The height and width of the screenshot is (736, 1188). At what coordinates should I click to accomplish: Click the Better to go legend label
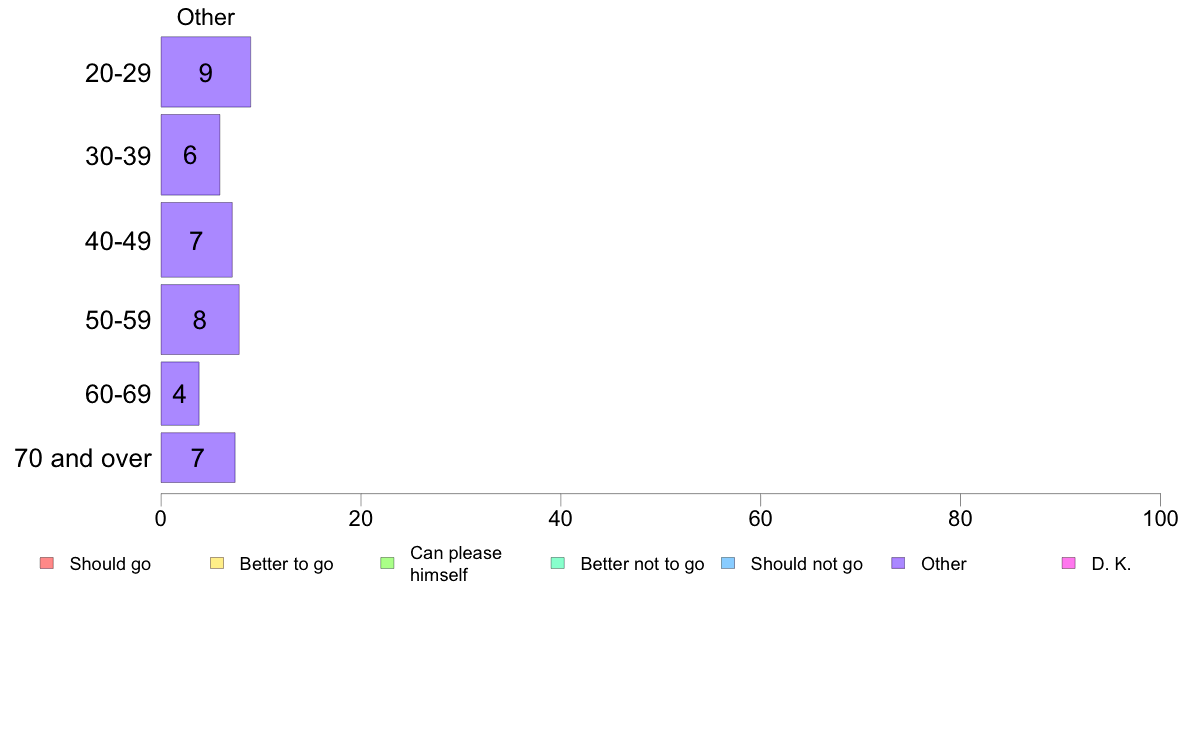pyautogui.click(x=286, y=564)
